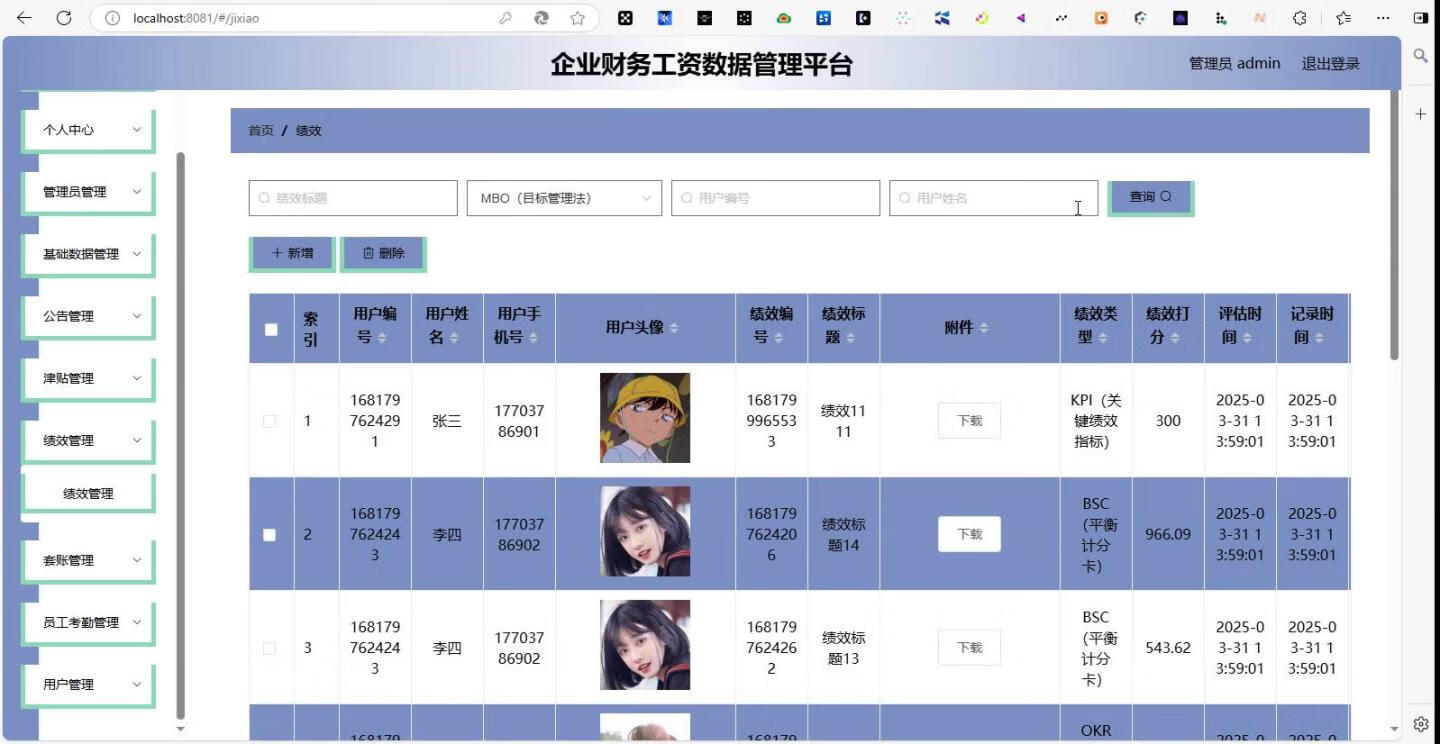Reload the page with refresh icon
Screen dimensions: 1440x744
click(64, 18)
